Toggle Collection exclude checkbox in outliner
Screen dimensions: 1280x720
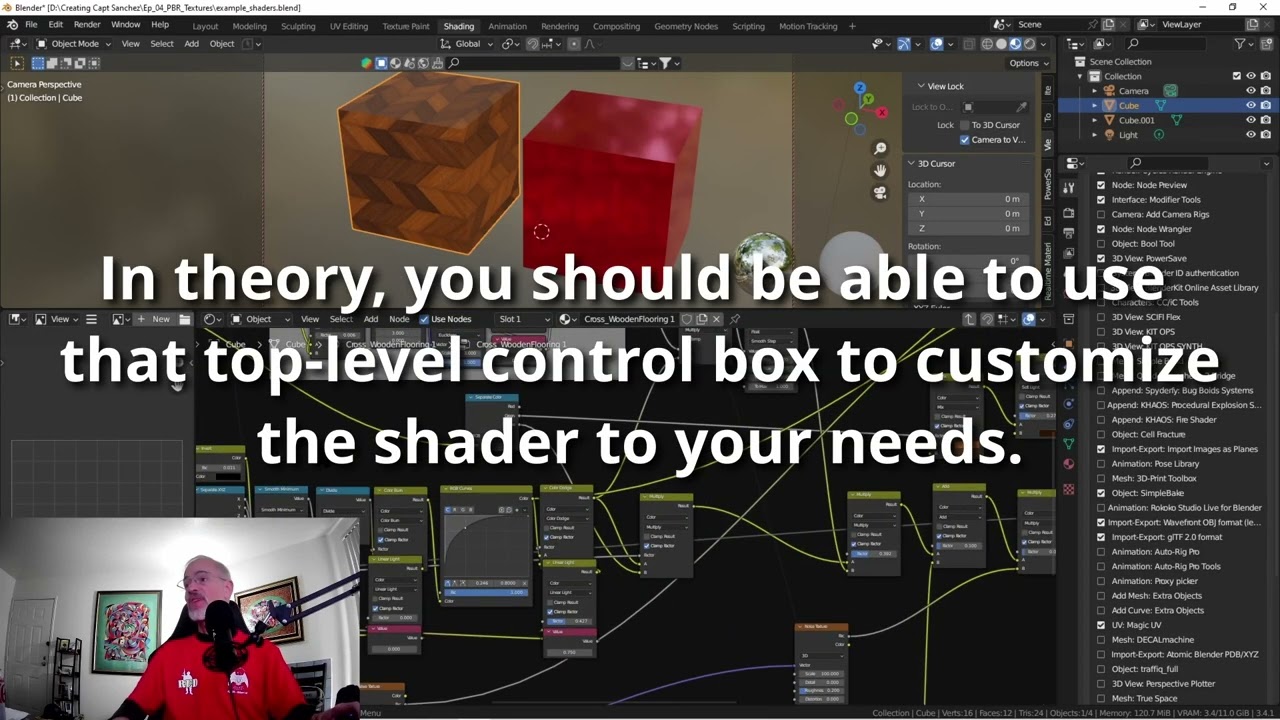pos(1236,76)
